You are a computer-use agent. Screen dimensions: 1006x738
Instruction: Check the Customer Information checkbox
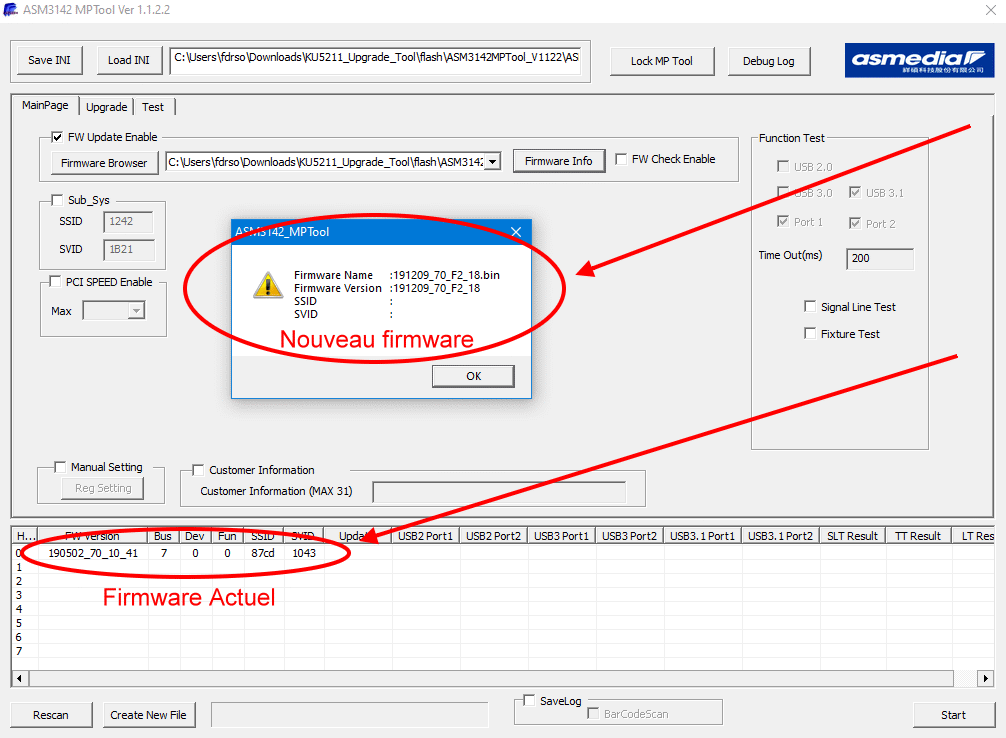198,470
